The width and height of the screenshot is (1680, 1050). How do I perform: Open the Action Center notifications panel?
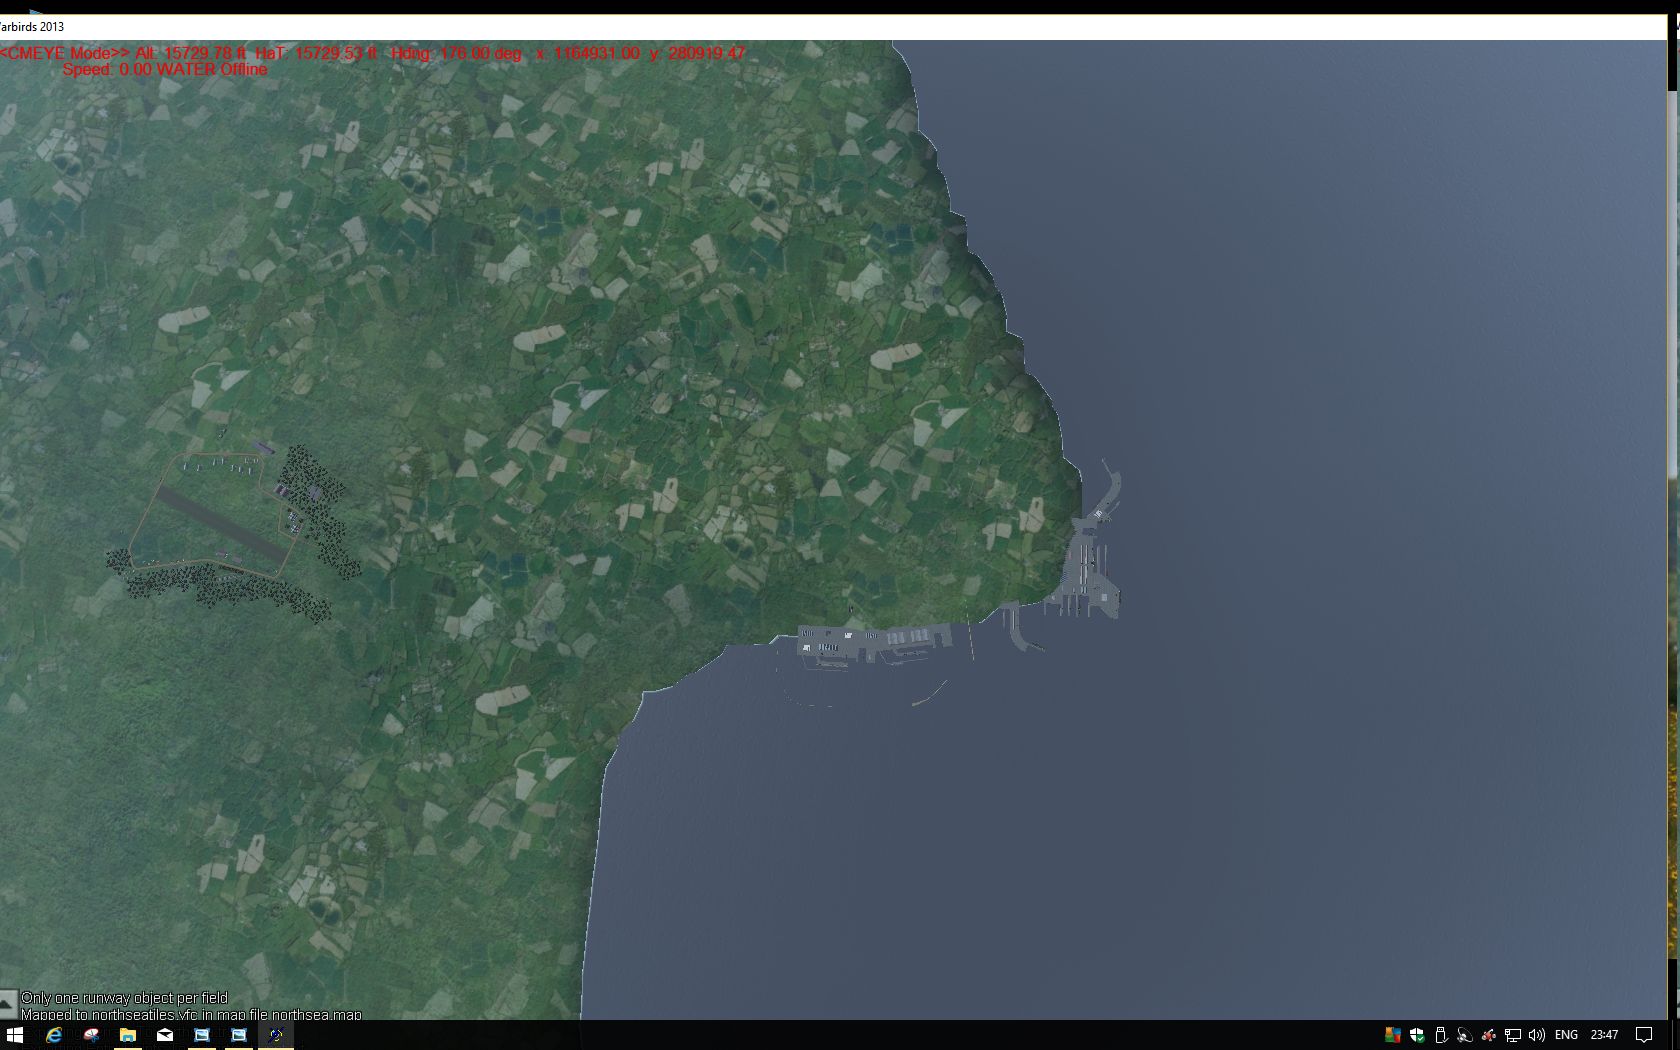(1644, 1035)
